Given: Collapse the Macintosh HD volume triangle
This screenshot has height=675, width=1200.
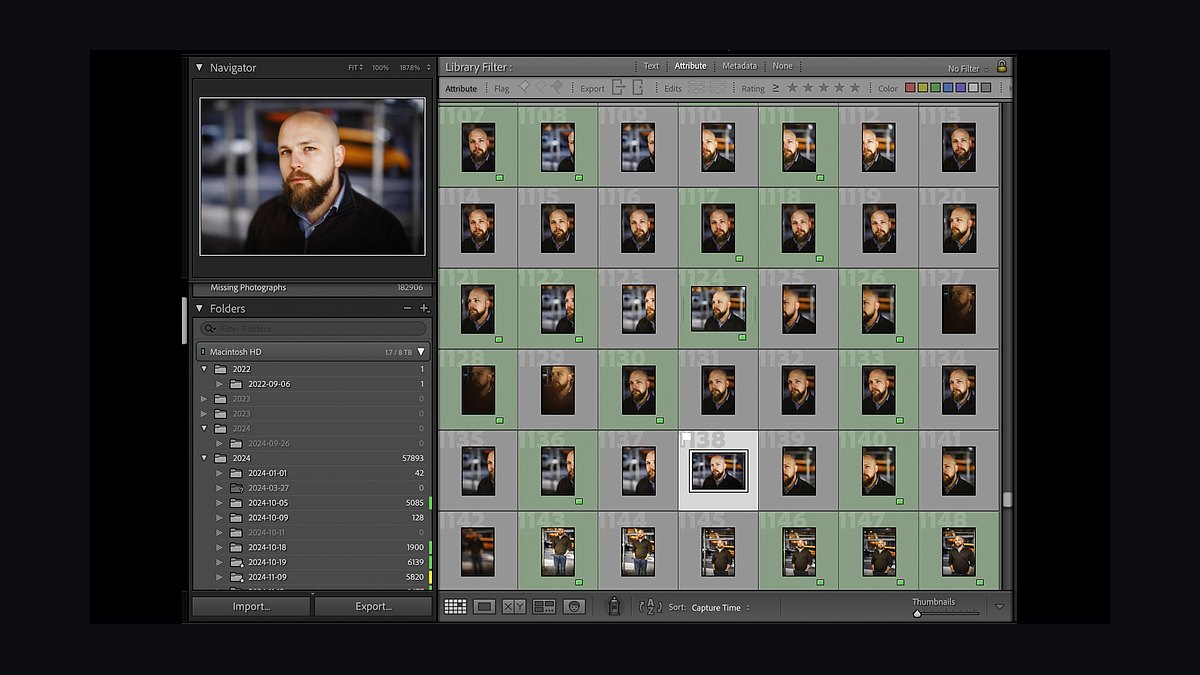Looking at the screenshot, I should click(x=422, y=352).
